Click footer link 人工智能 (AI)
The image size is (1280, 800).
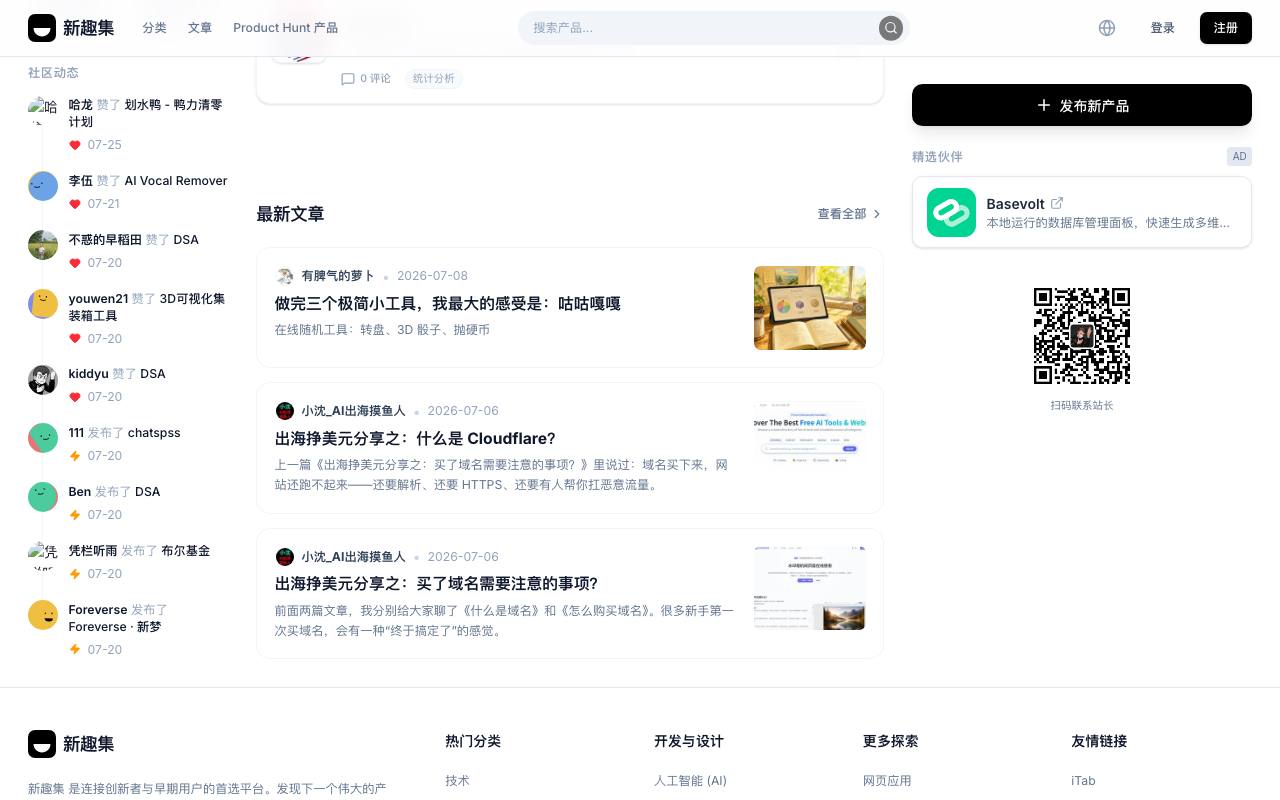(x=690, y=781)
